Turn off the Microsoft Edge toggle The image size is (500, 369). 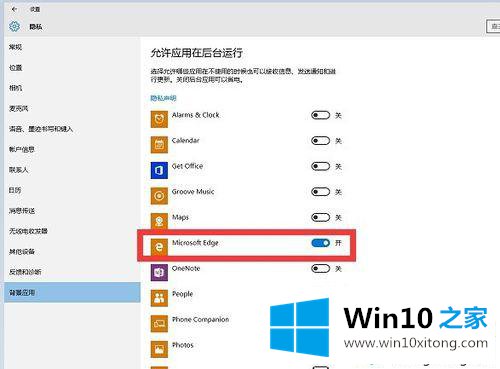320,243
